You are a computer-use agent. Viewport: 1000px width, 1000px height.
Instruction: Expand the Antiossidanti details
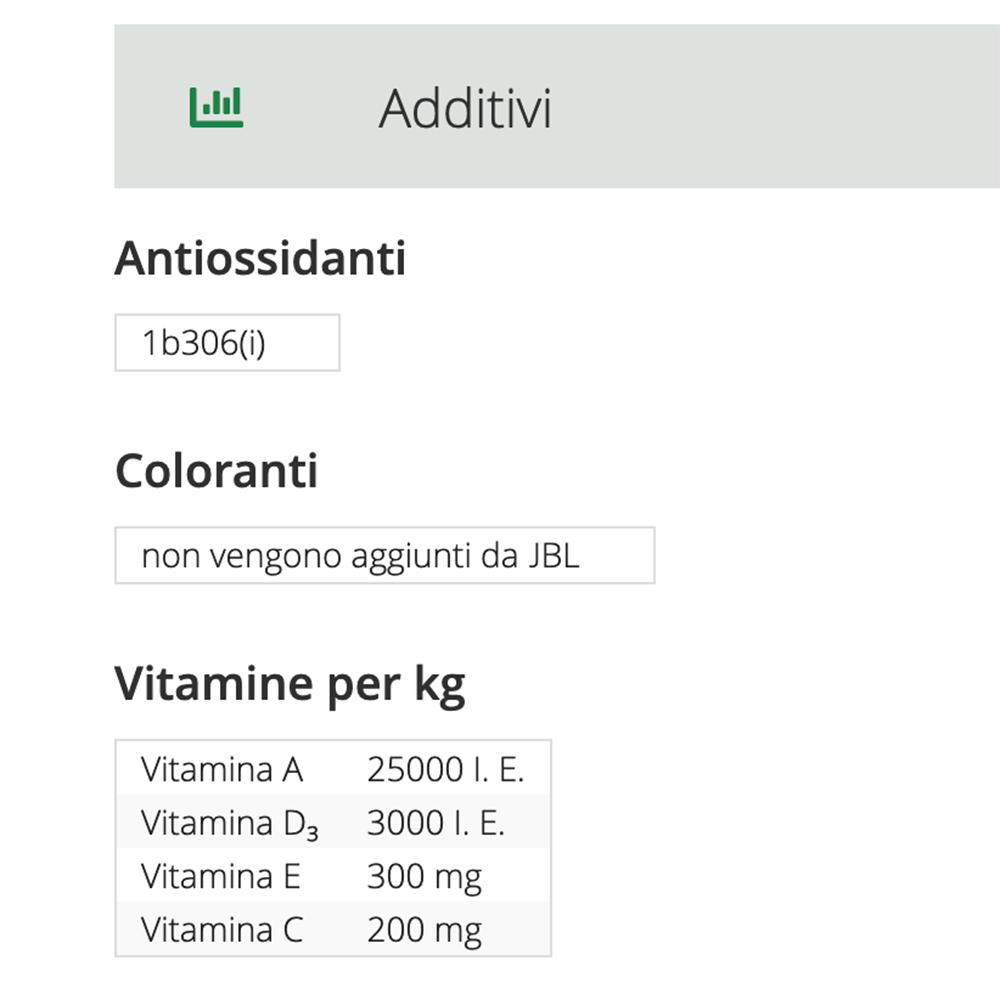(x=261, y=258)
